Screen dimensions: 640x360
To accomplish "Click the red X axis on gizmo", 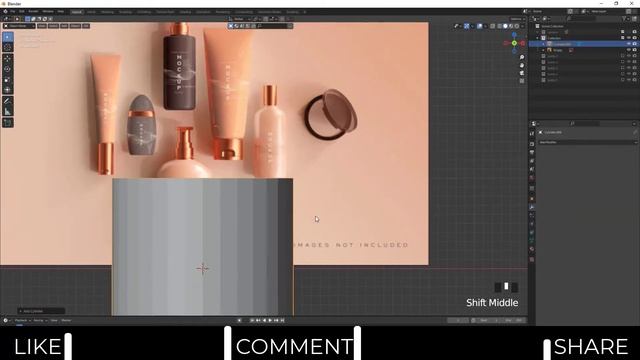I will [522, 43].
